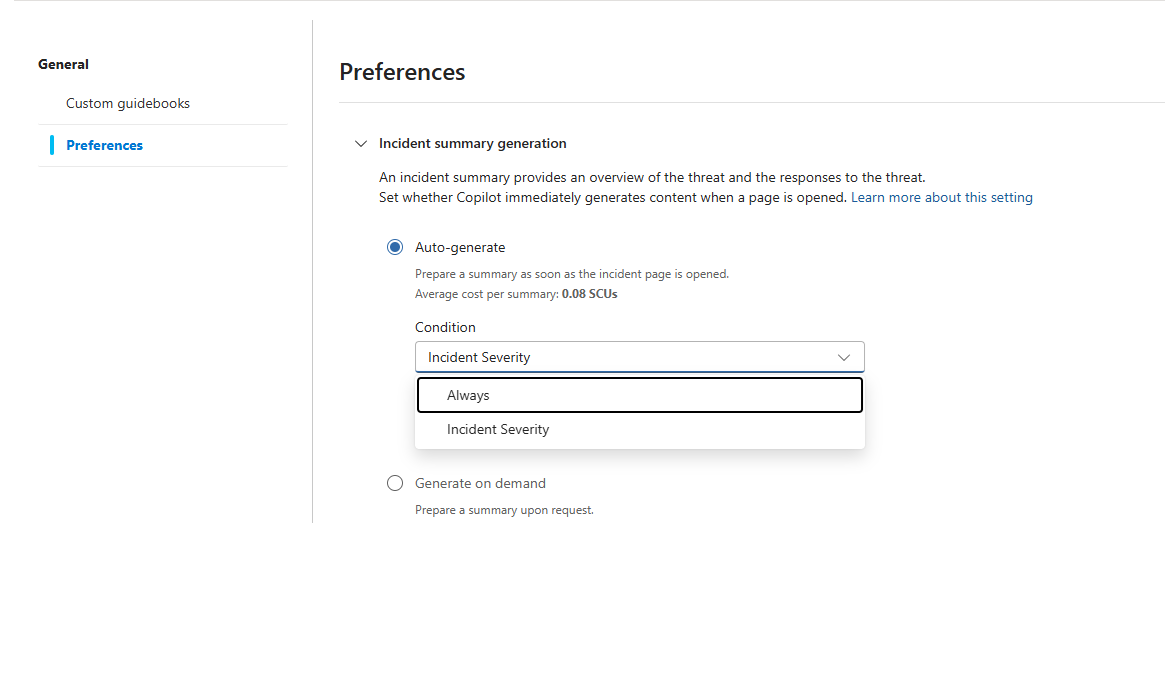Click the General category header
Viewport: 1165px width, 684px height.
[x=63, y=64]
